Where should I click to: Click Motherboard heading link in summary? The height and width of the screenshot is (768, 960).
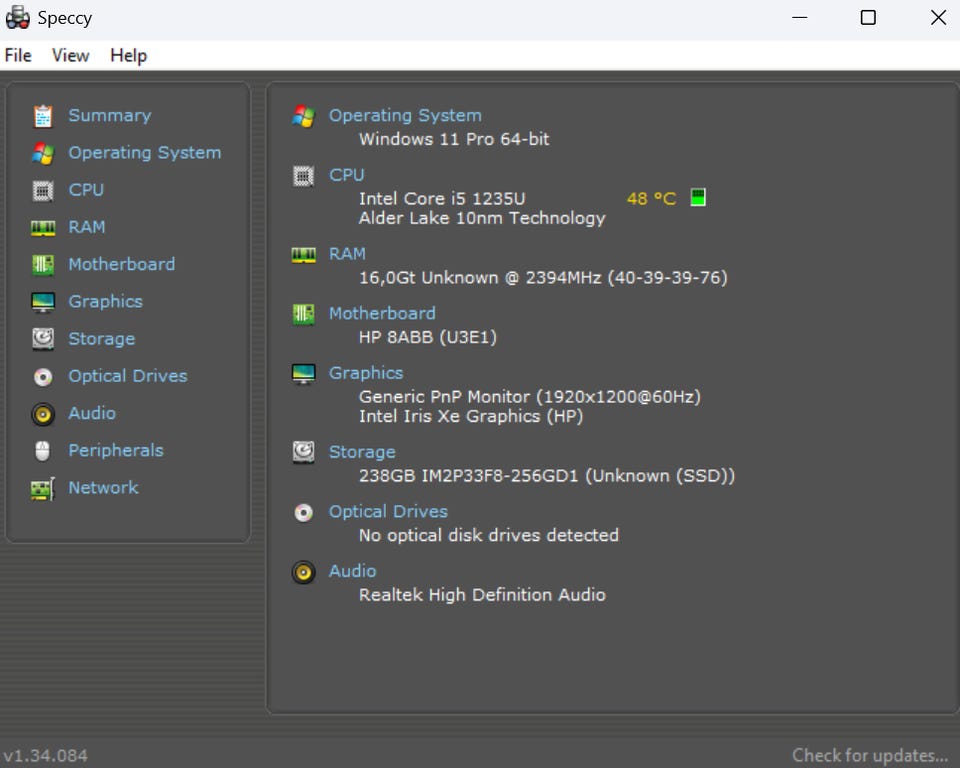point(382,314)
